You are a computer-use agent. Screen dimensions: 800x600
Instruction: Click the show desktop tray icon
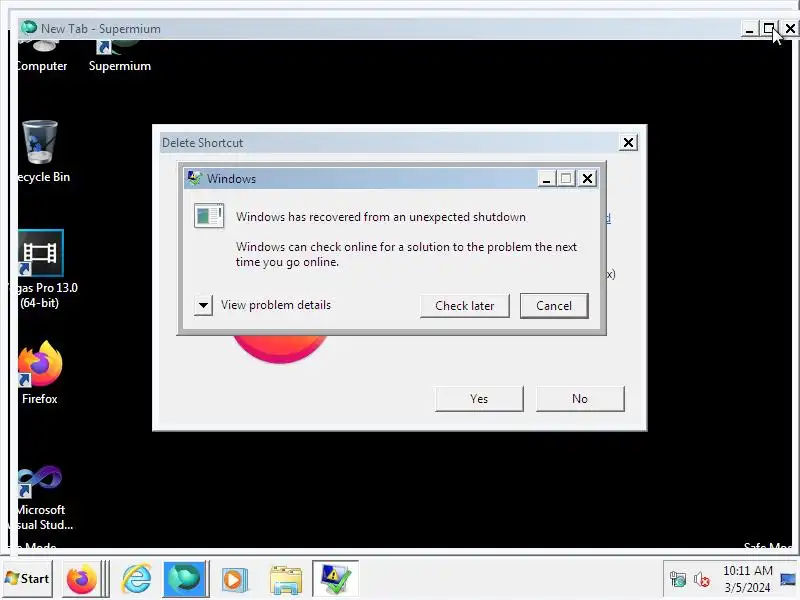pyautogui.click(x=788, y=580)
